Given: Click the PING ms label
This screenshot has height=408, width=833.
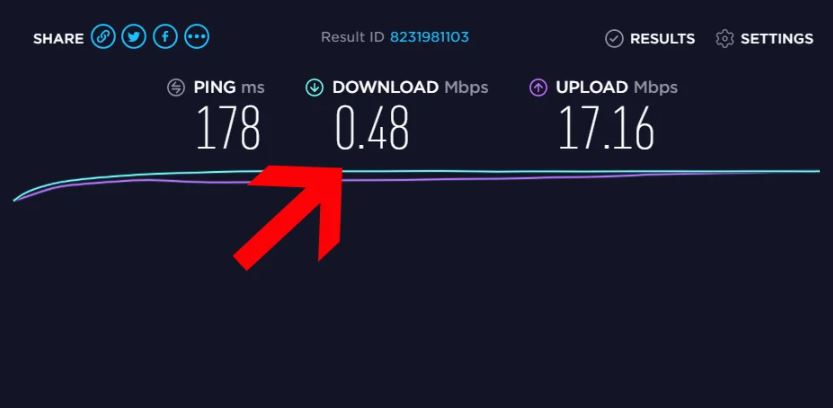Looking at the screenshot, I should click(229, 88).
